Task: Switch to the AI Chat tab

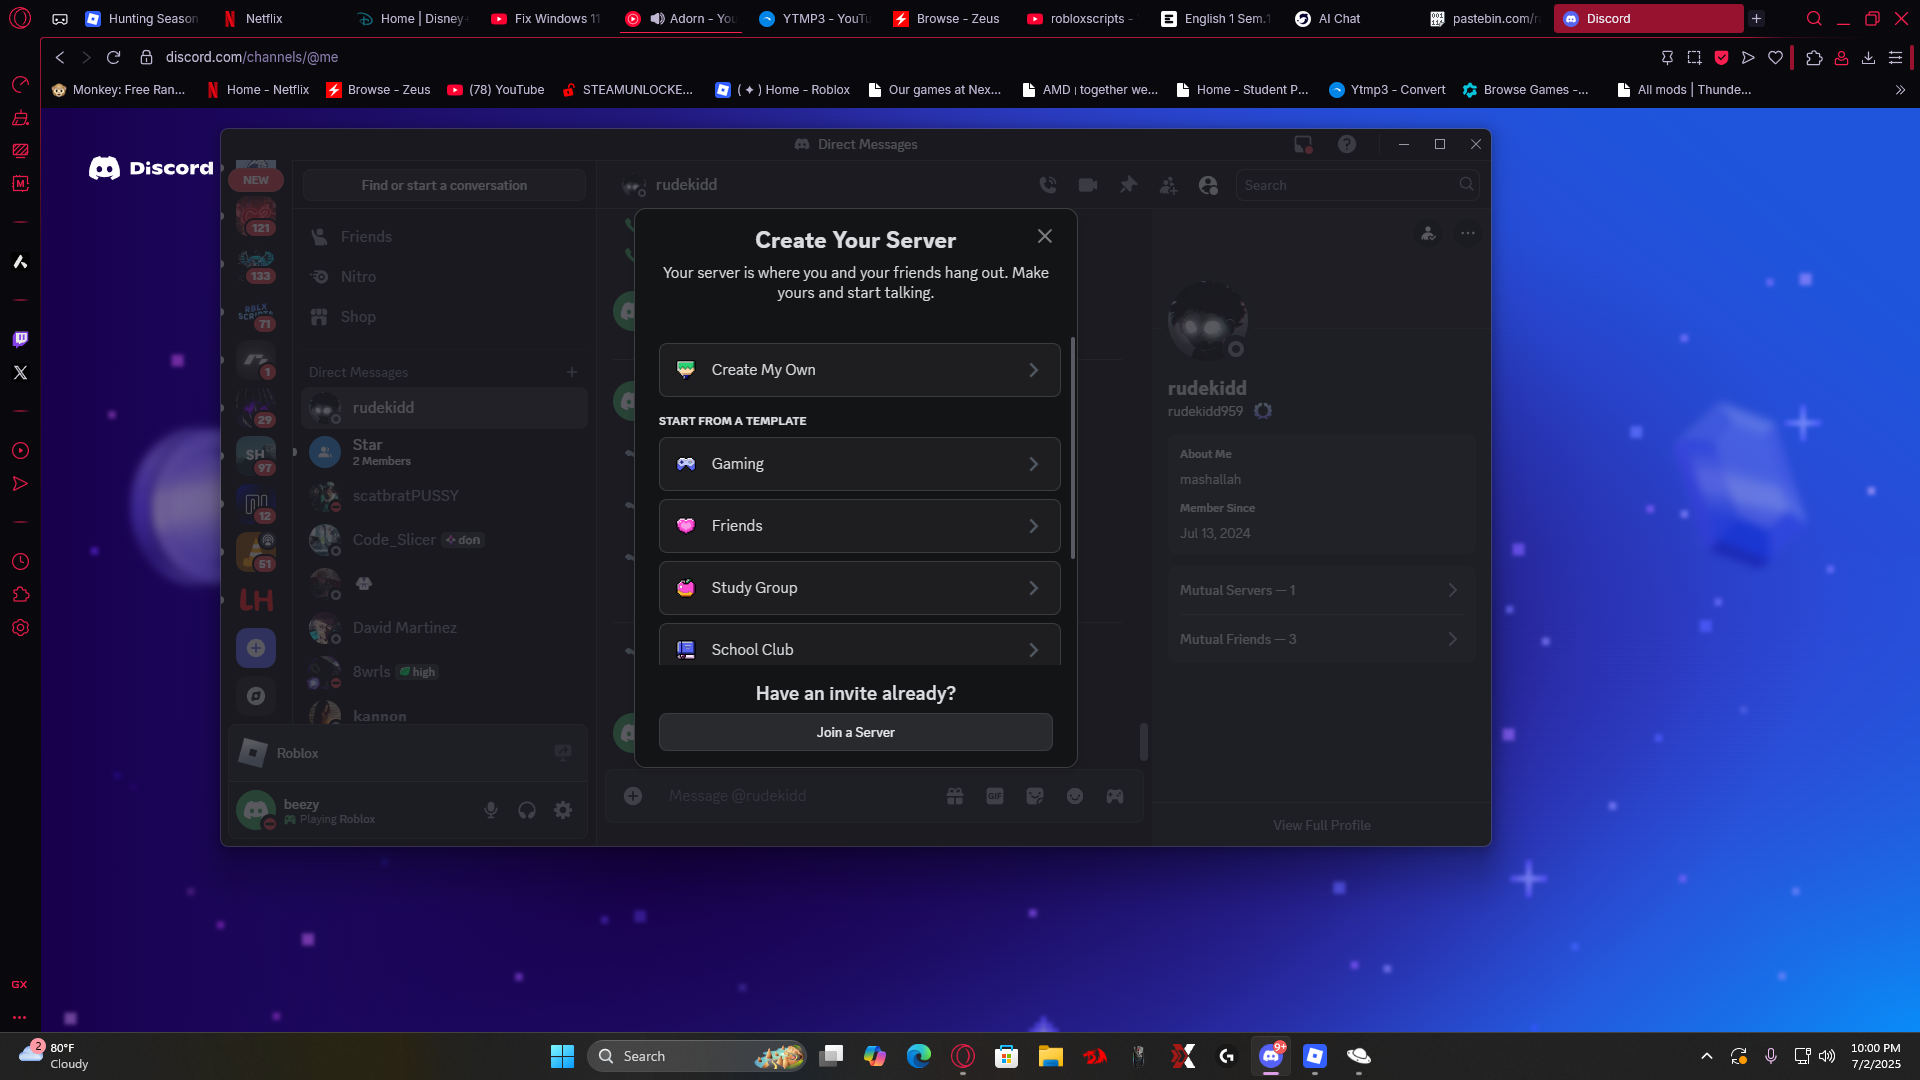Action: pyautogui.click(x=1350, y=19)
